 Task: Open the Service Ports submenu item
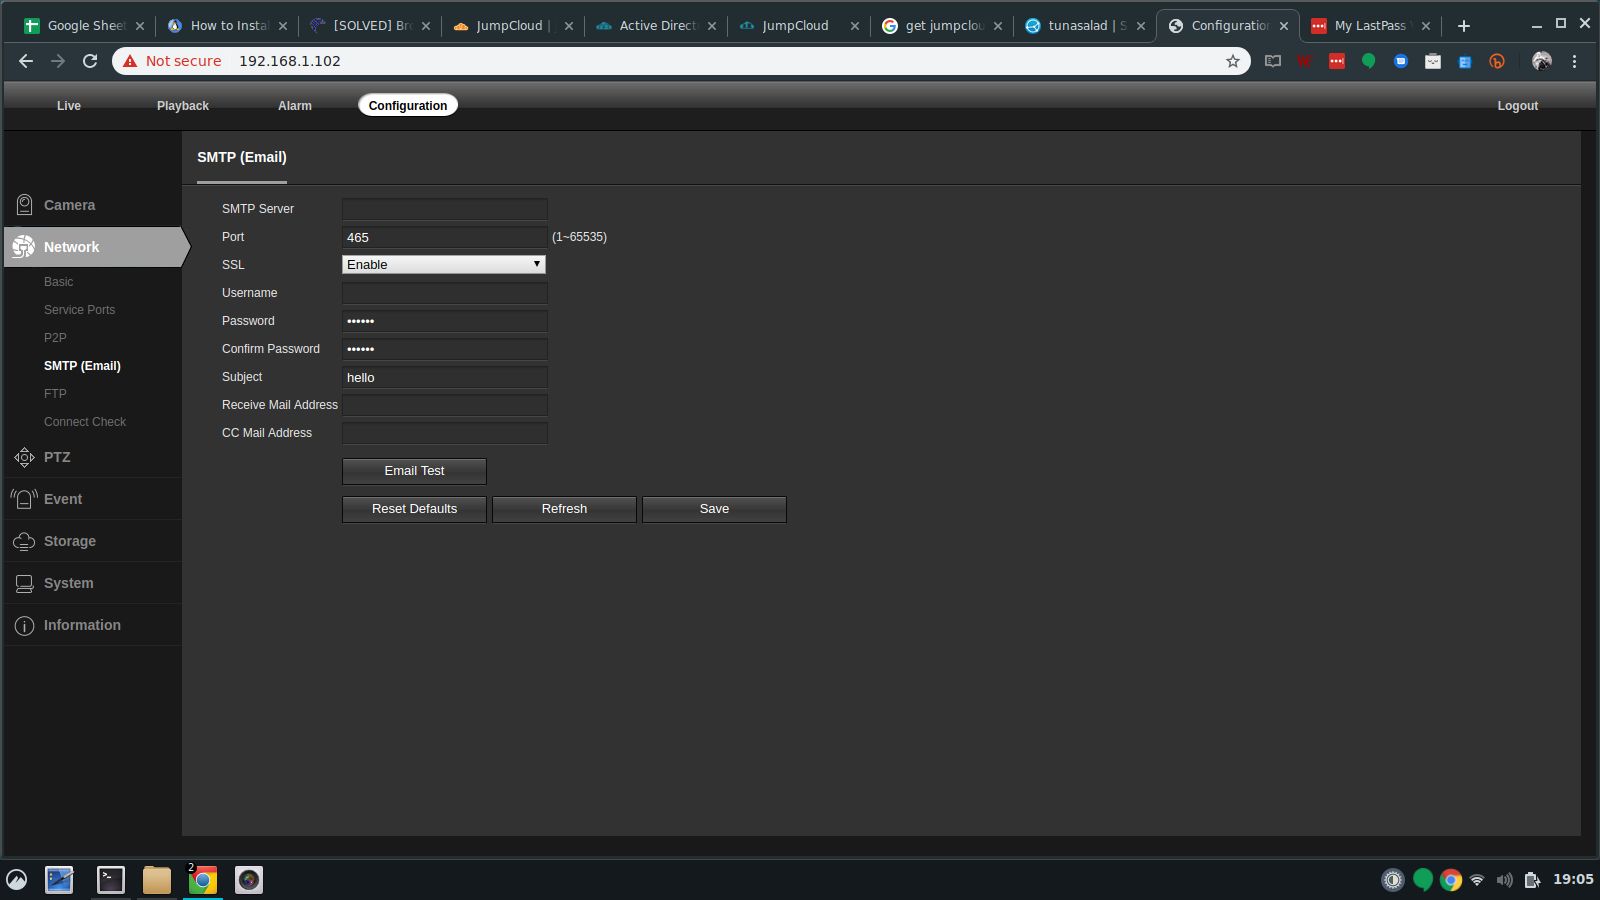(x=79, y=310)
